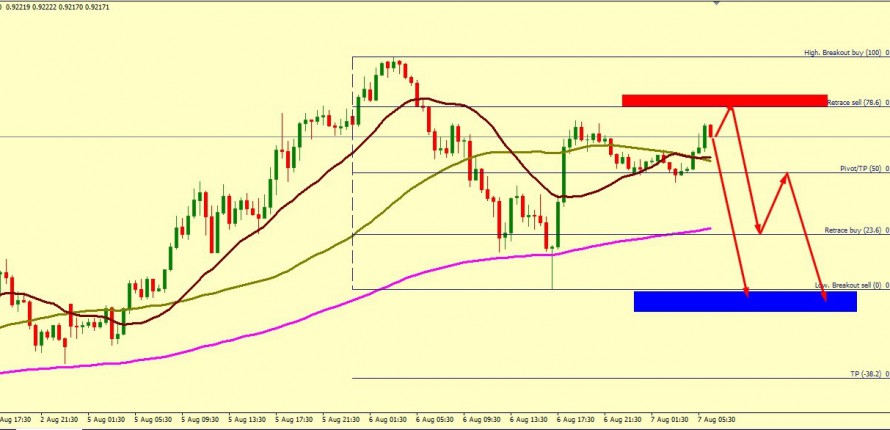This screenshot has height=430, width=890.
Task: Select the High Breakout buy (100) label
Action: [843, 53]
